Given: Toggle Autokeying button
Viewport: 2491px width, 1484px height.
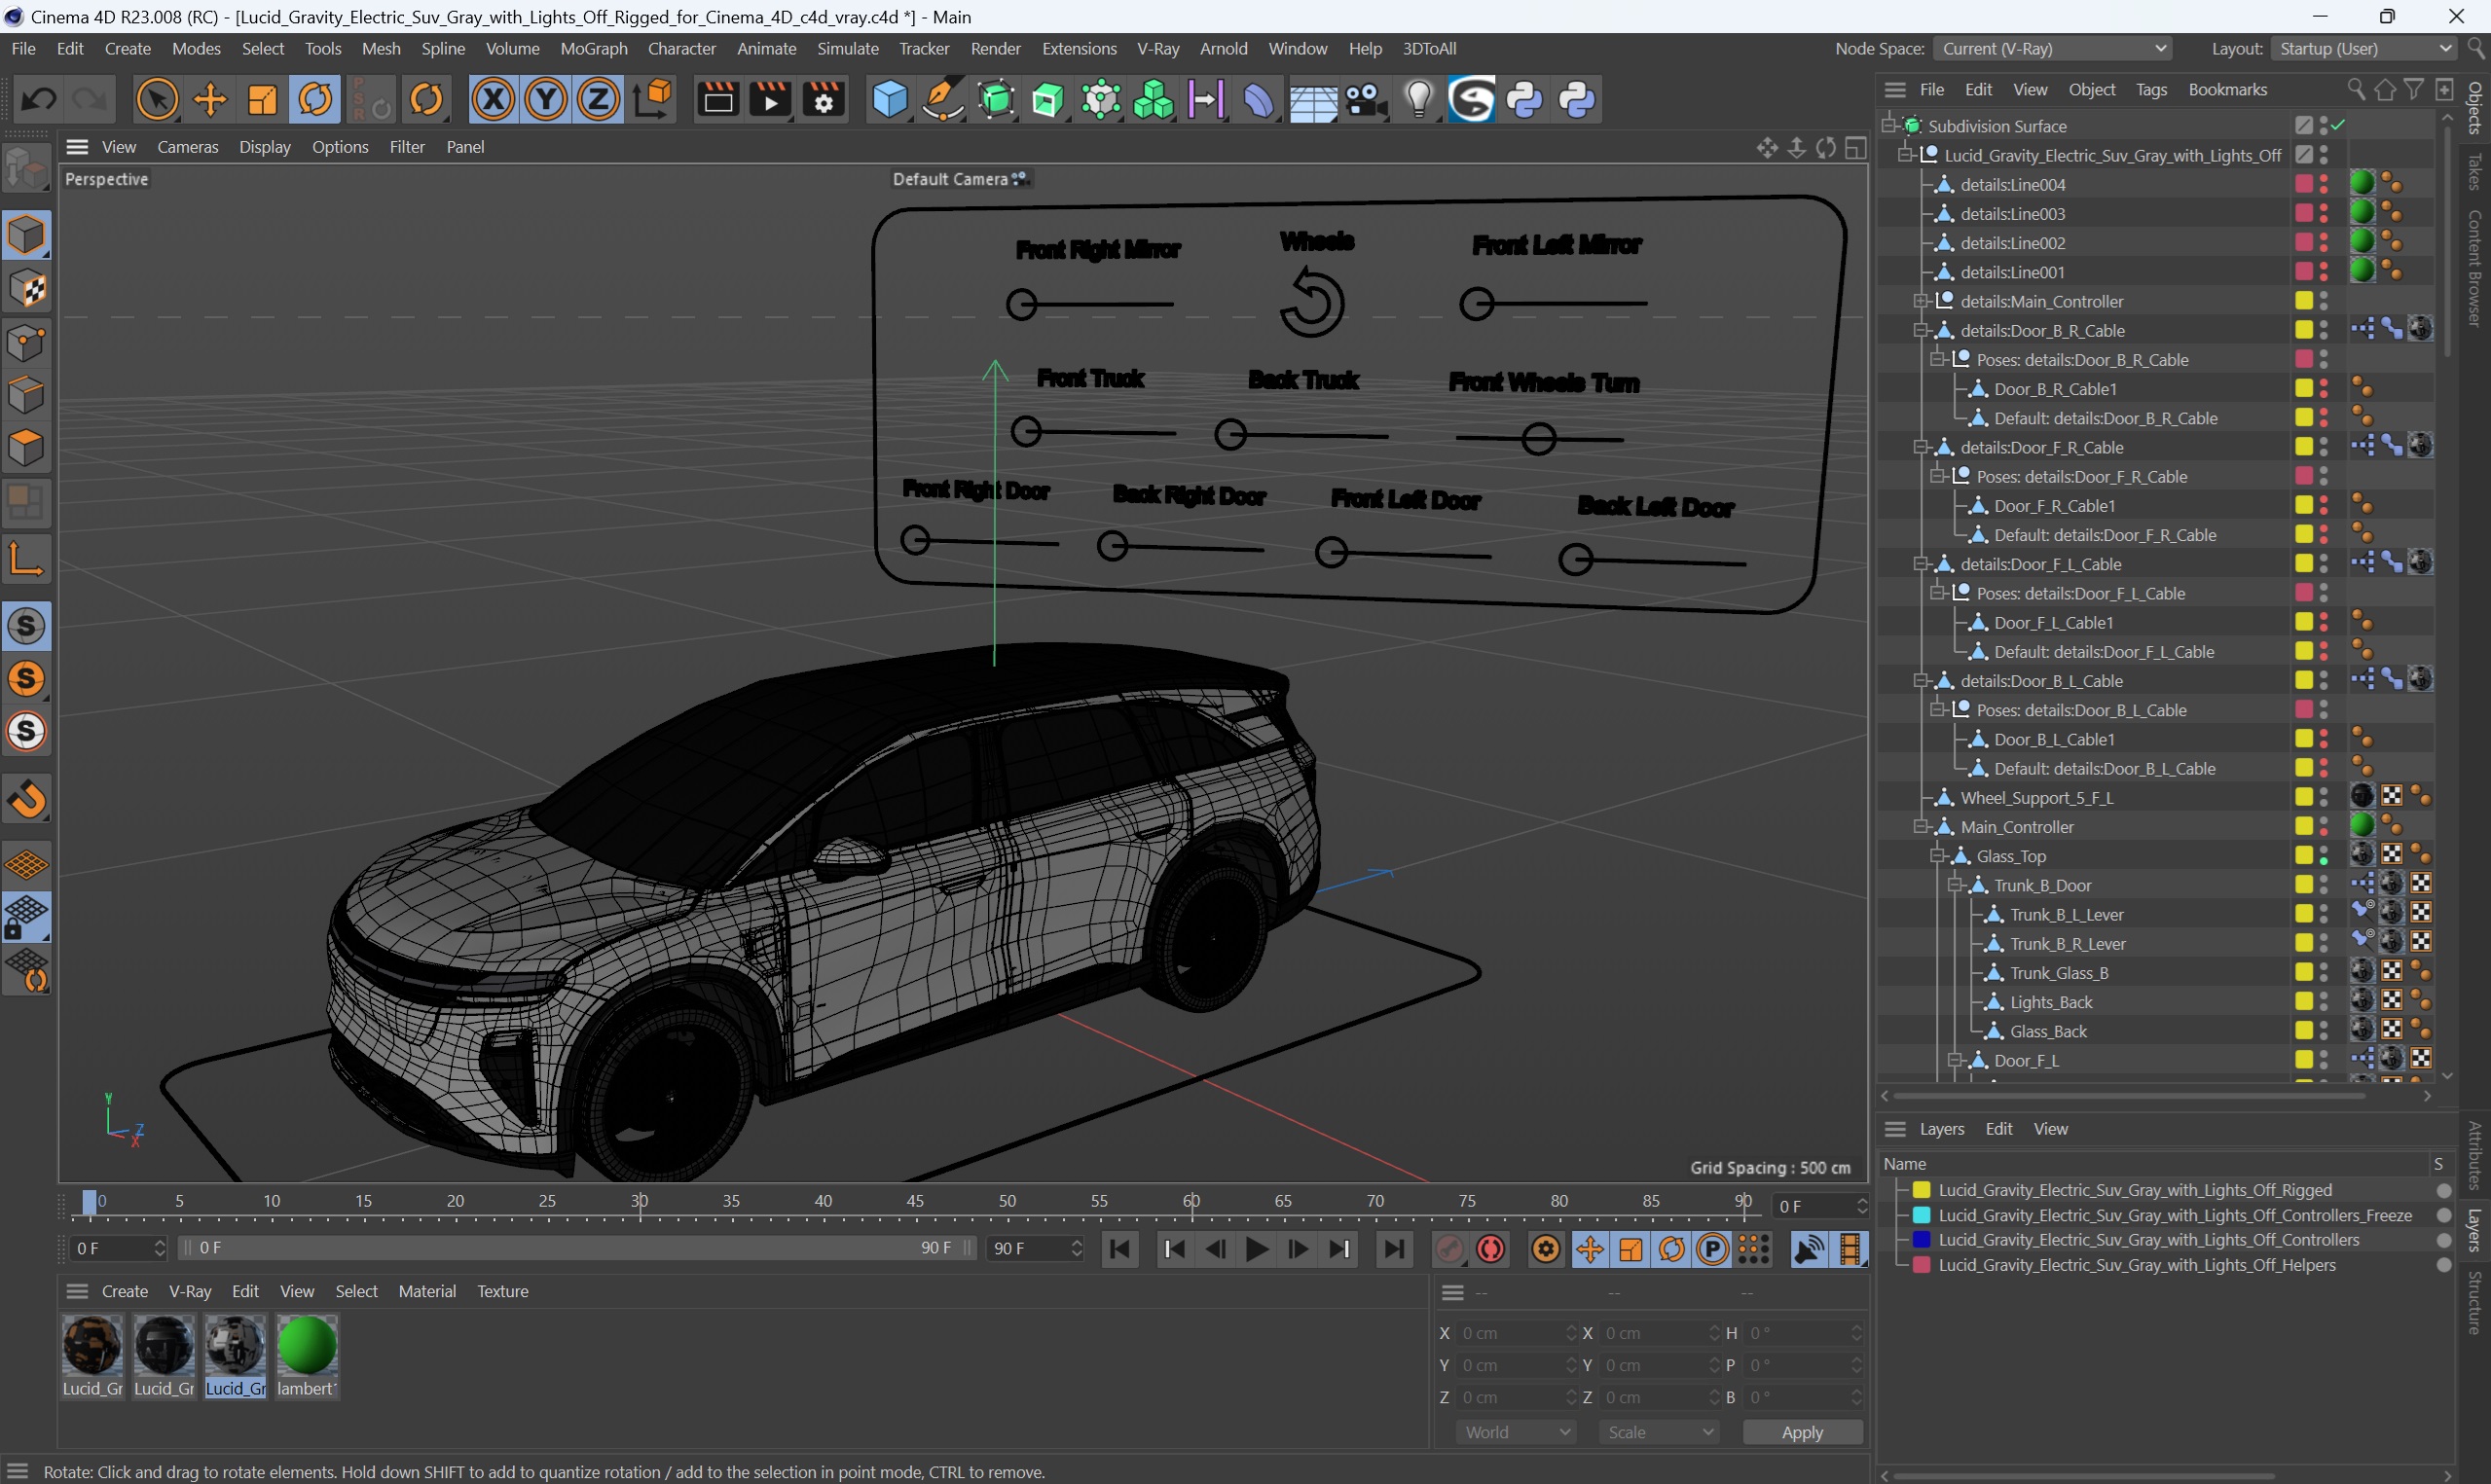Looking at the screenshot, I should click(x=1491, y=1248).
